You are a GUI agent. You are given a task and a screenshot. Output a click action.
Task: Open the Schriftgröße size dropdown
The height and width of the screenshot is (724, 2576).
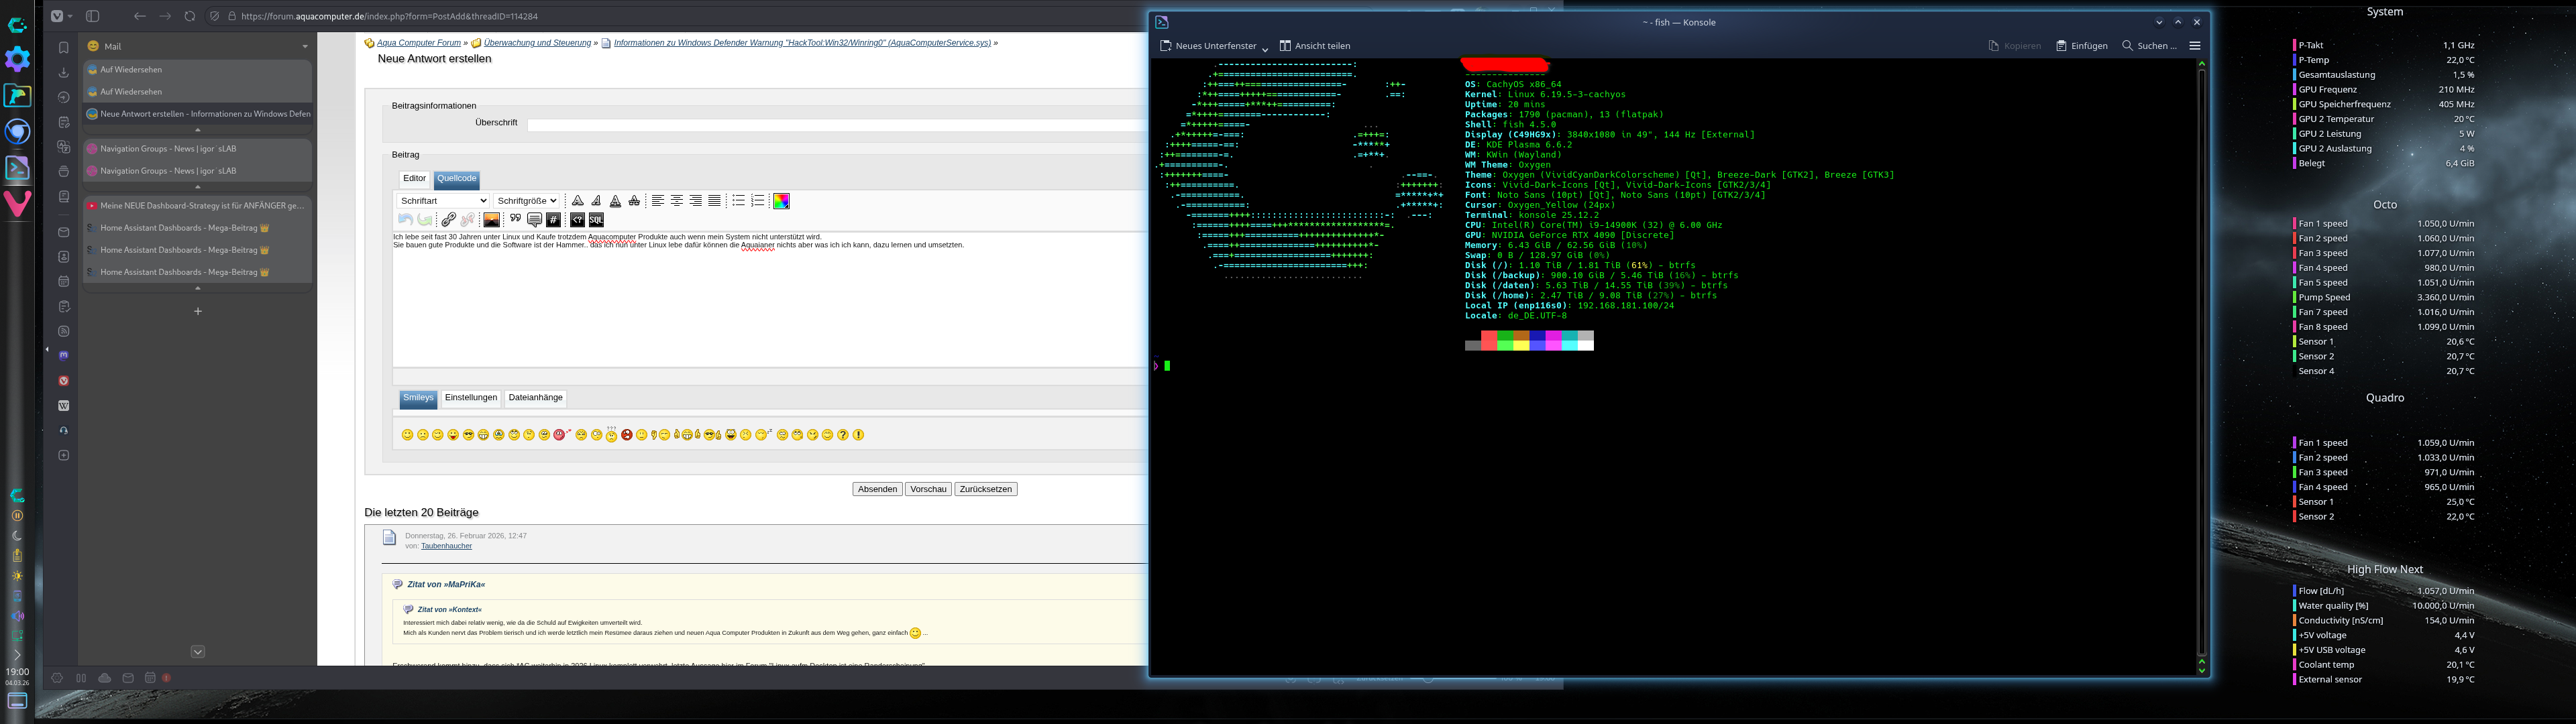(526, 201)
